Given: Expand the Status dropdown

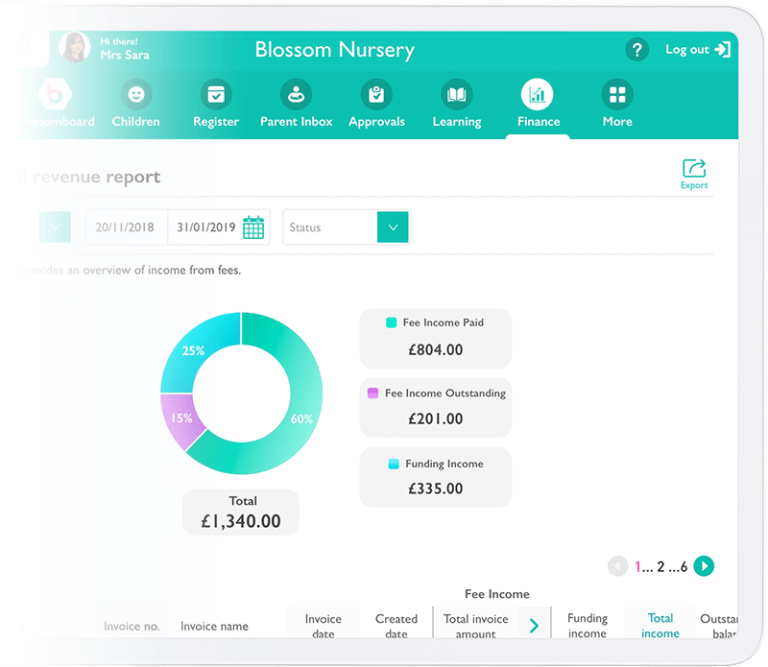Looking at the screenshot, I should click(x=393, y=227).
